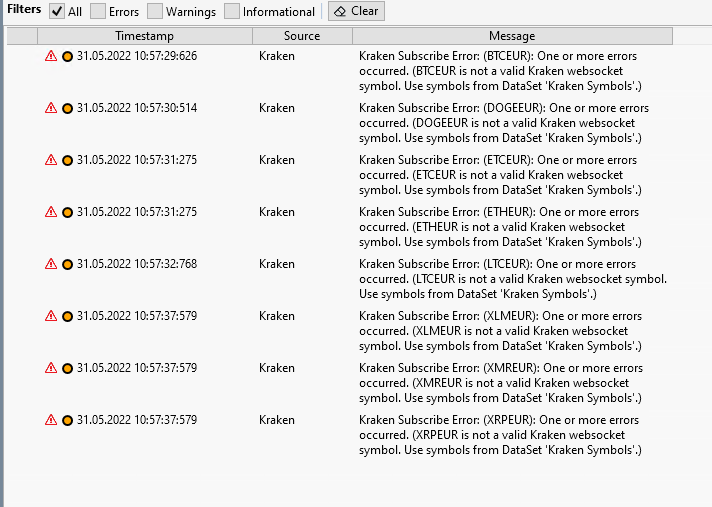The height and width of the screenshot is (507, 712).
Task: Click the orange status dot on the ETHEUR row
Action: tap(67, 212)
